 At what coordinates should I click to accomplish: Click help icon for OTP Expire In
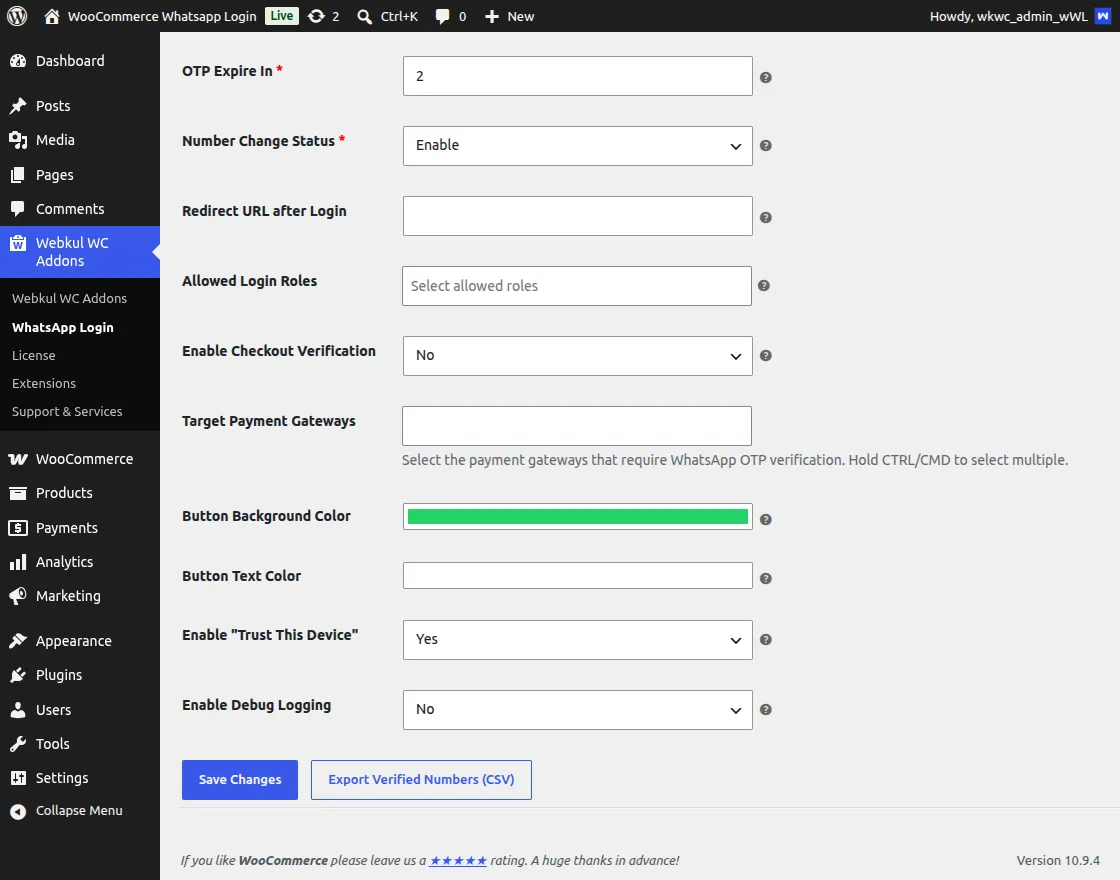point(766,77)
